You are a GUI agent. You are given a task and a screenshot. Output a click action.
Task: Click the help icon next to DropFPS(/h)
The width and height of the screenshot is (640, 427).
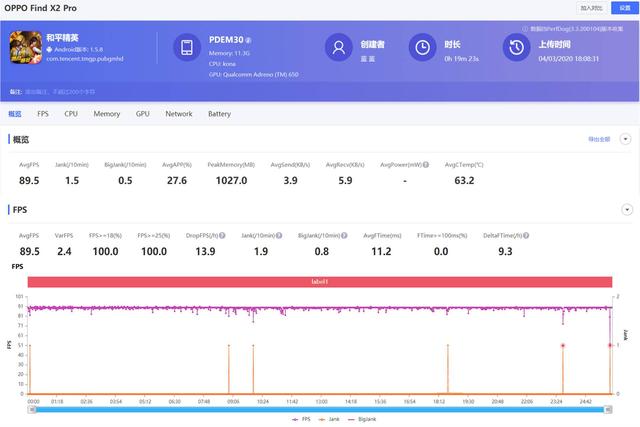[222, 236]
